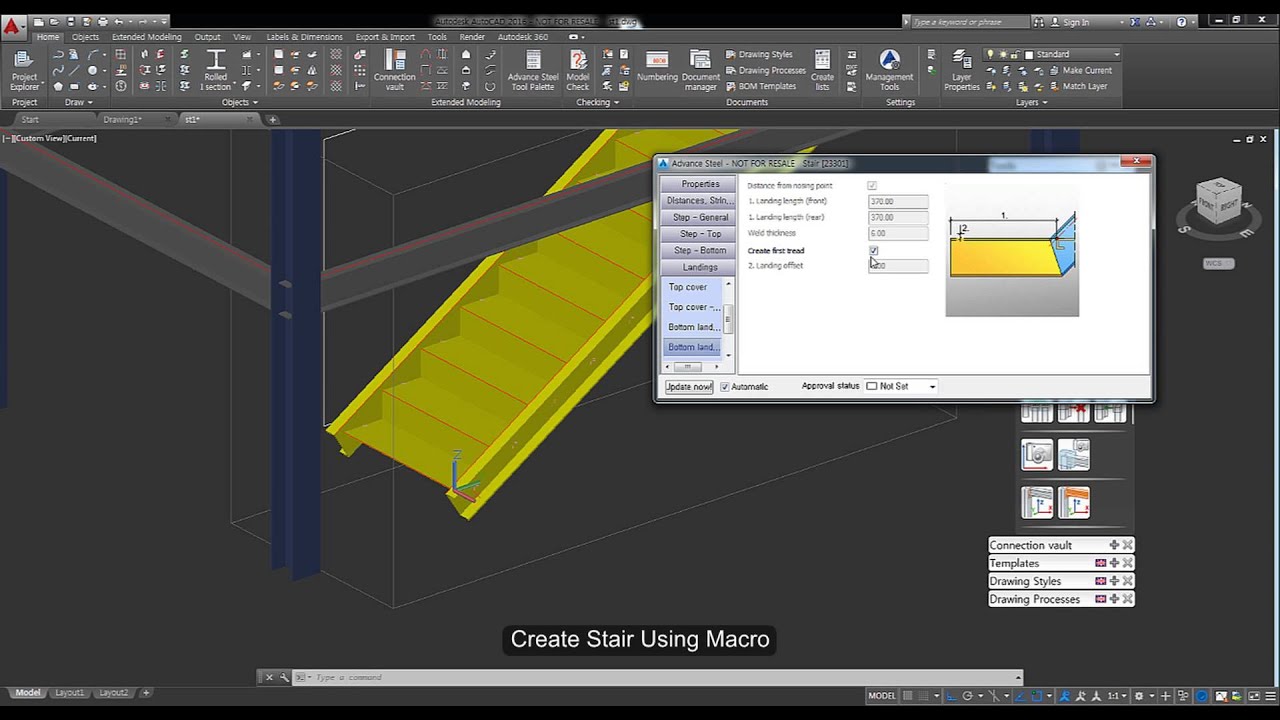
Task: Open Management Tools
Action: tap(889, 70)
